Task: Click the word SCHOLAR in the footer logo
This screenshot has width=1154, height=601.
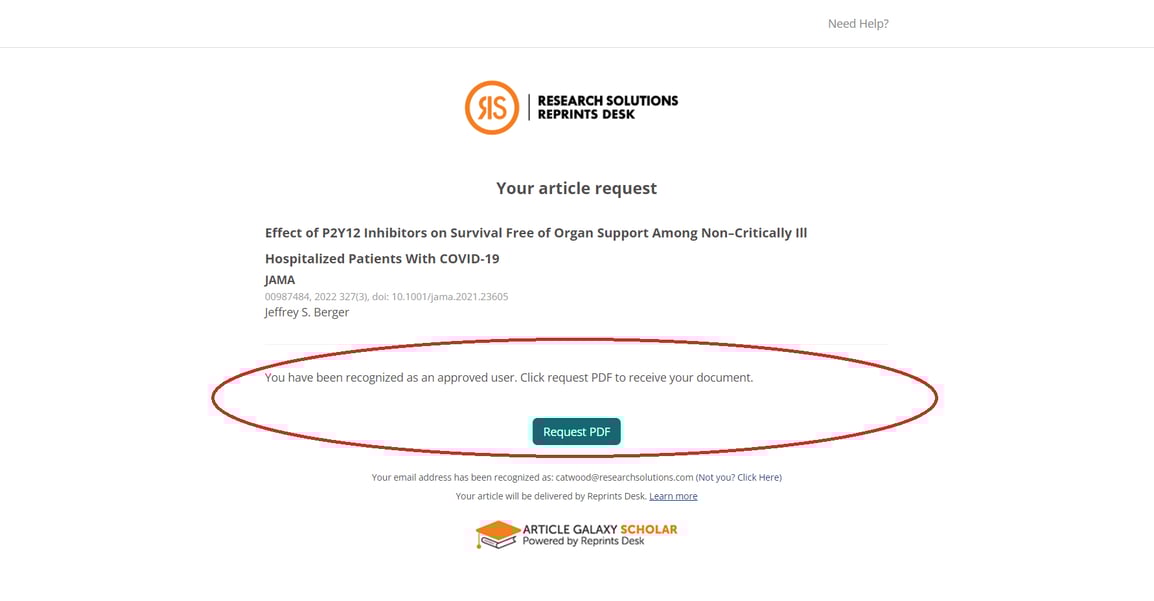Action: pyautogui.click(x=648, y=529)
